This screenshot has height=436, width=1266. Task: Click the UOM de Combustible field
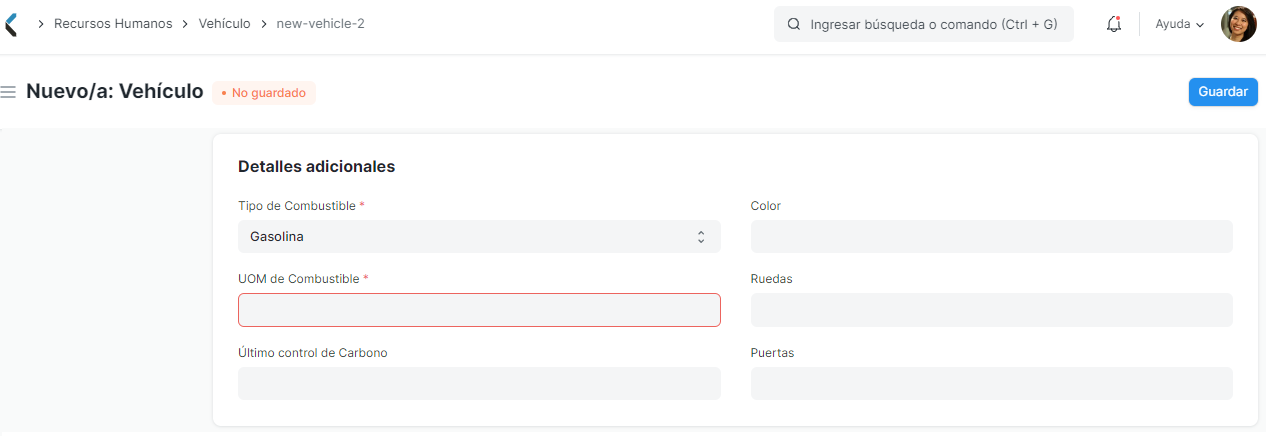pos(479,310)
